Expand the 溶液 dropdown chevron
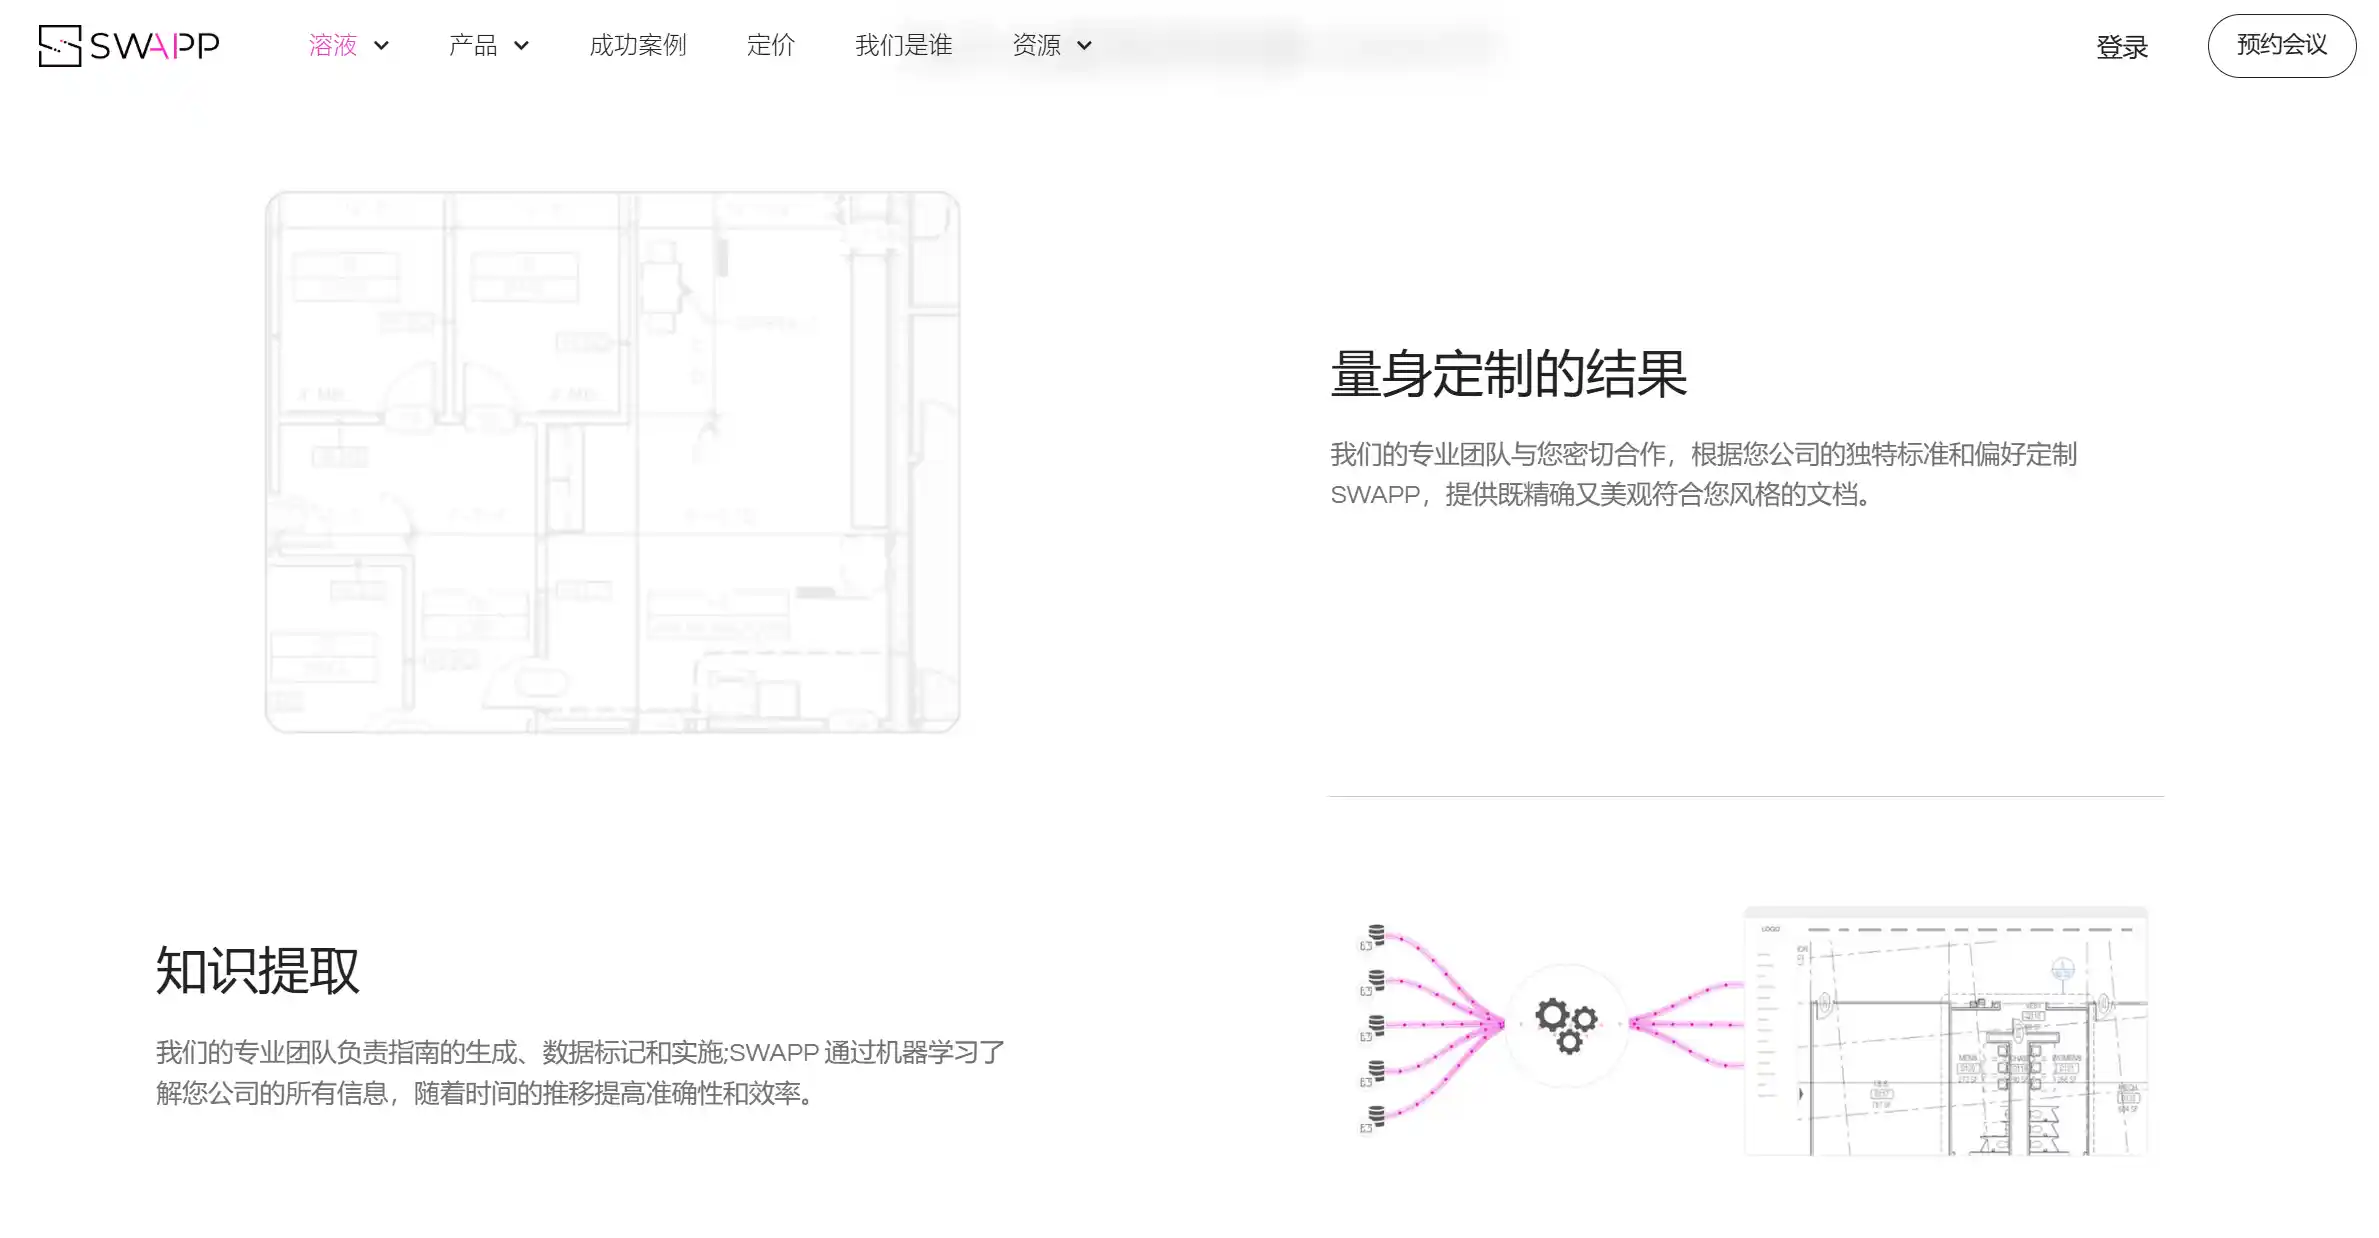The image size is (2379, 1238). 381,46
